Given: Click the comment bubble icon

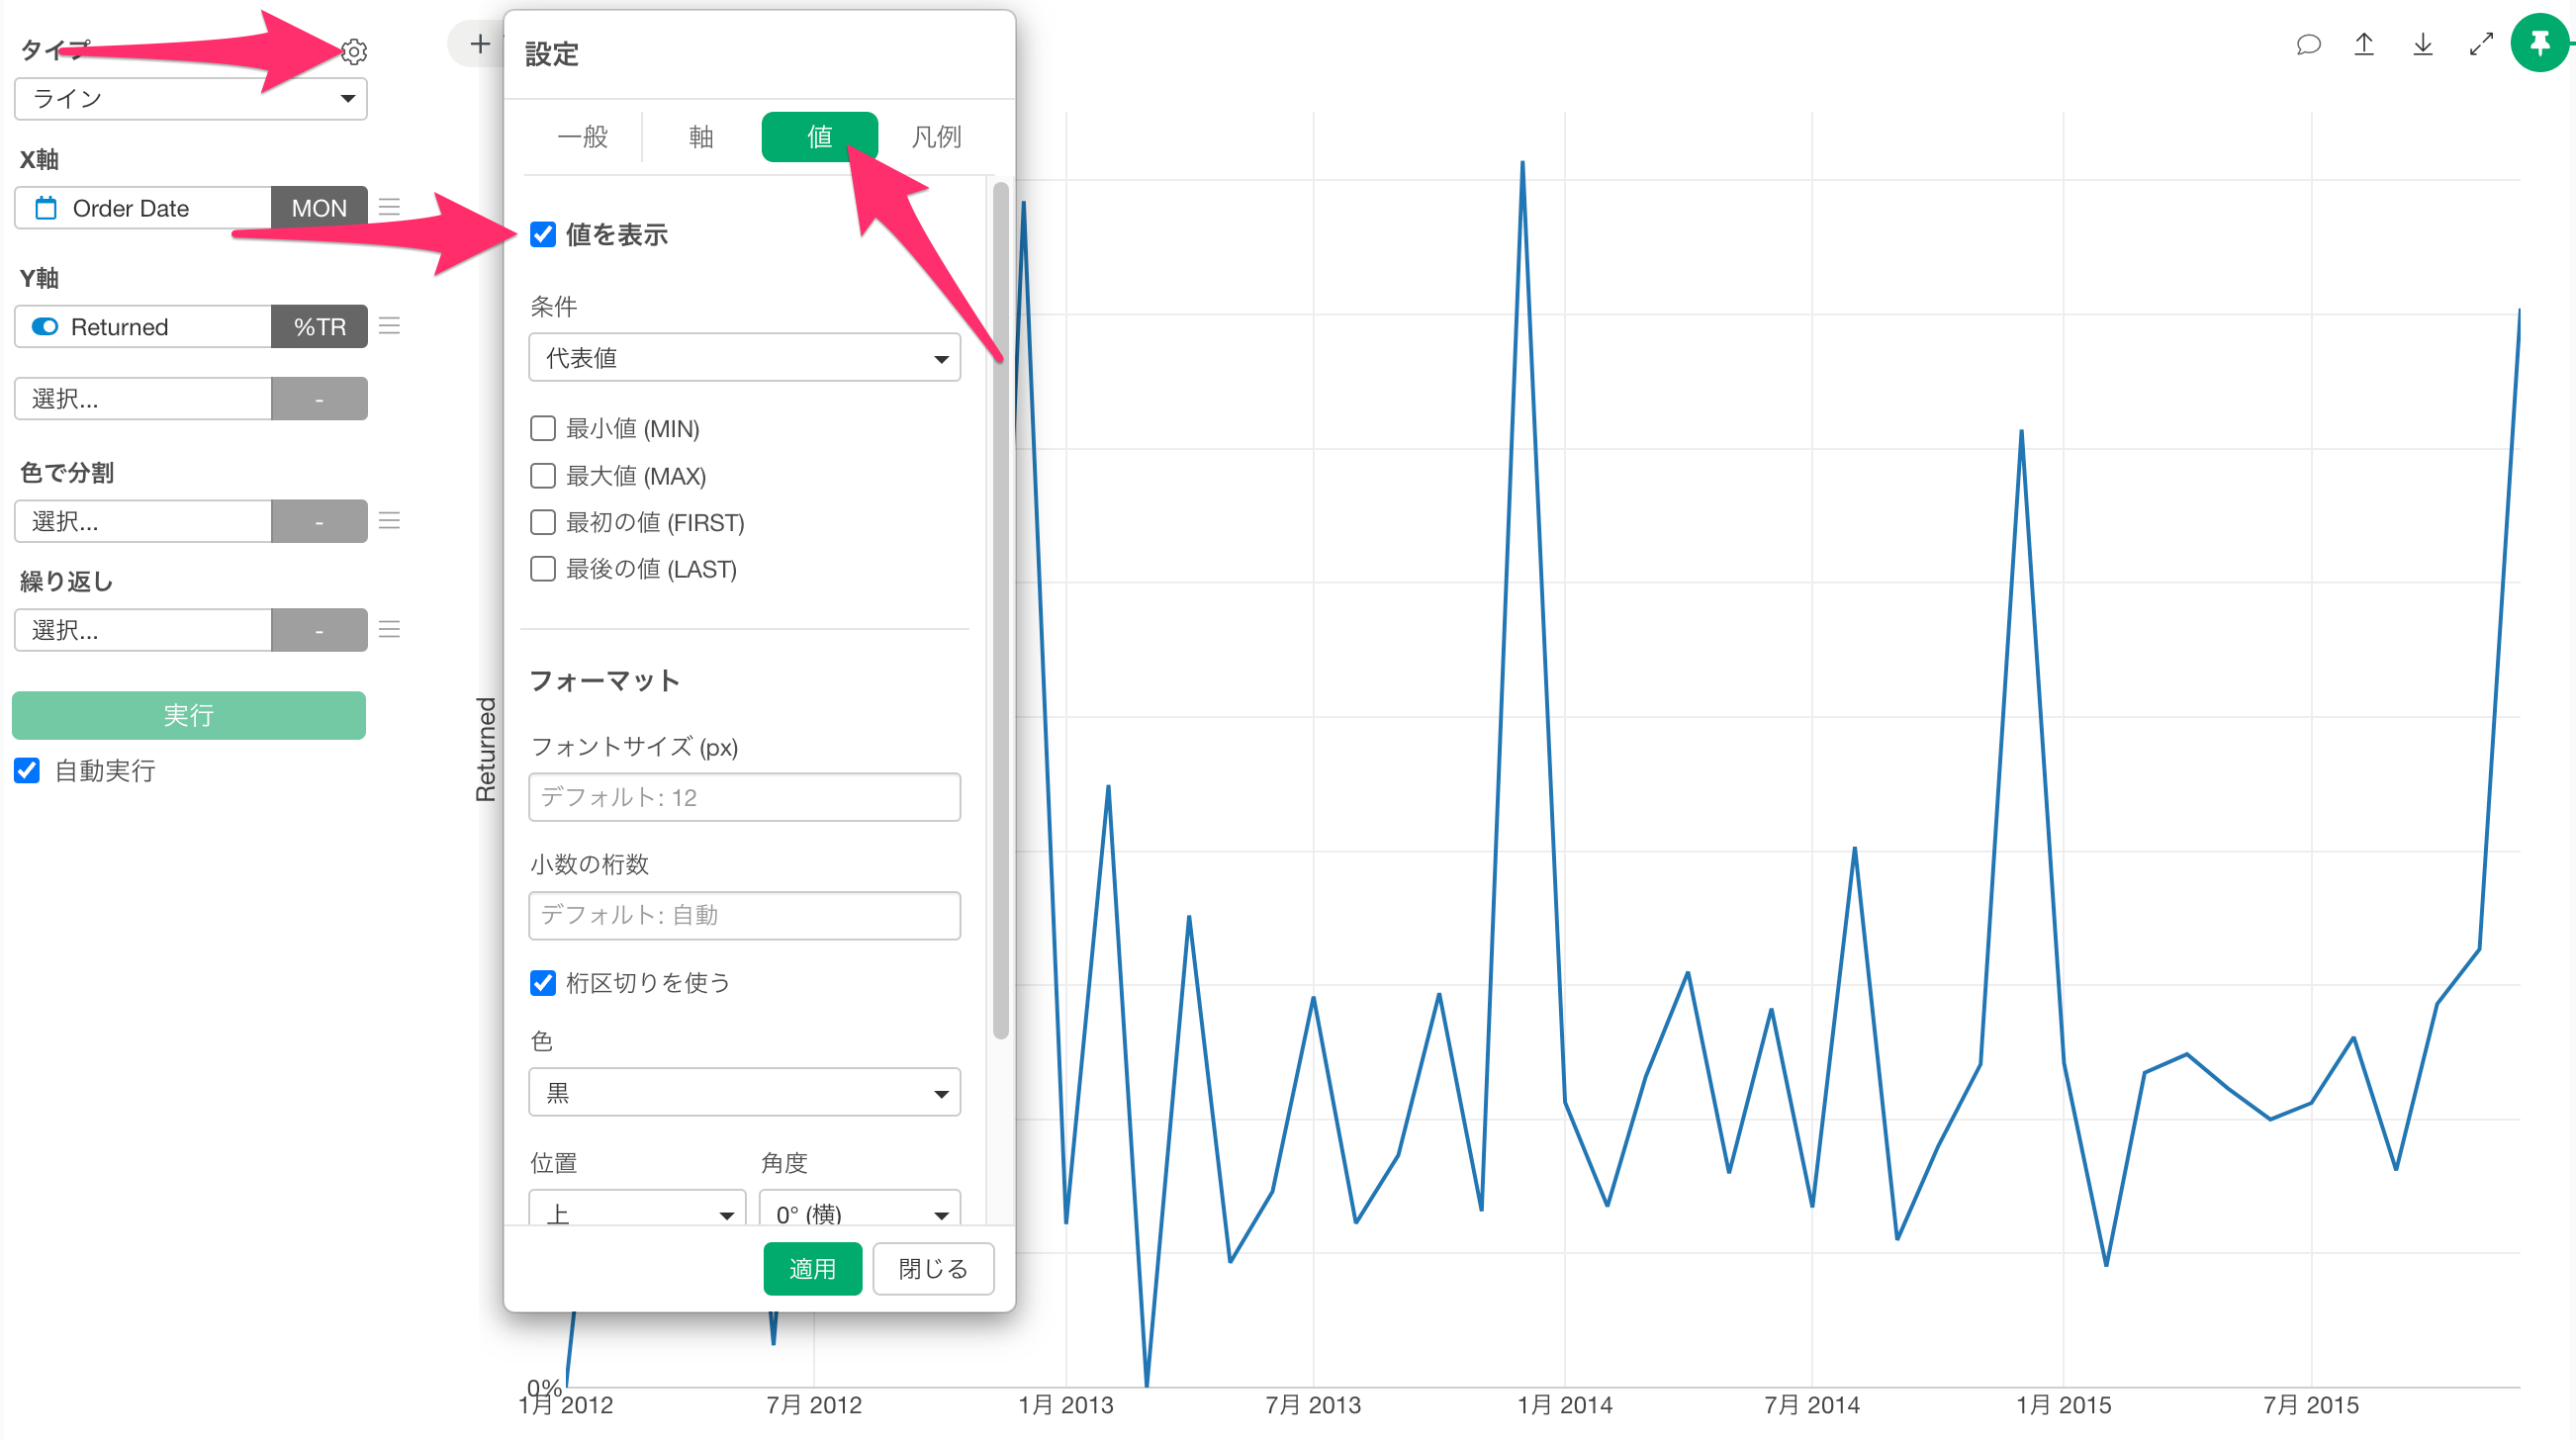Looking at the screenshot, I should tap(2308, 44).
